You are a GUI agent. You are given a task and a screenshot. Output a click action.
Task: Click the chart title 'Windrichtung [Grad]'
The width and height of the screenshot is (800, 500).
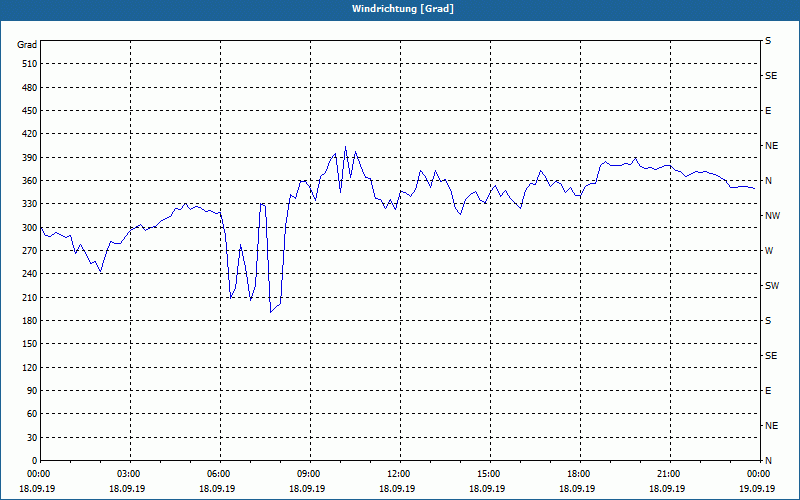403,9
